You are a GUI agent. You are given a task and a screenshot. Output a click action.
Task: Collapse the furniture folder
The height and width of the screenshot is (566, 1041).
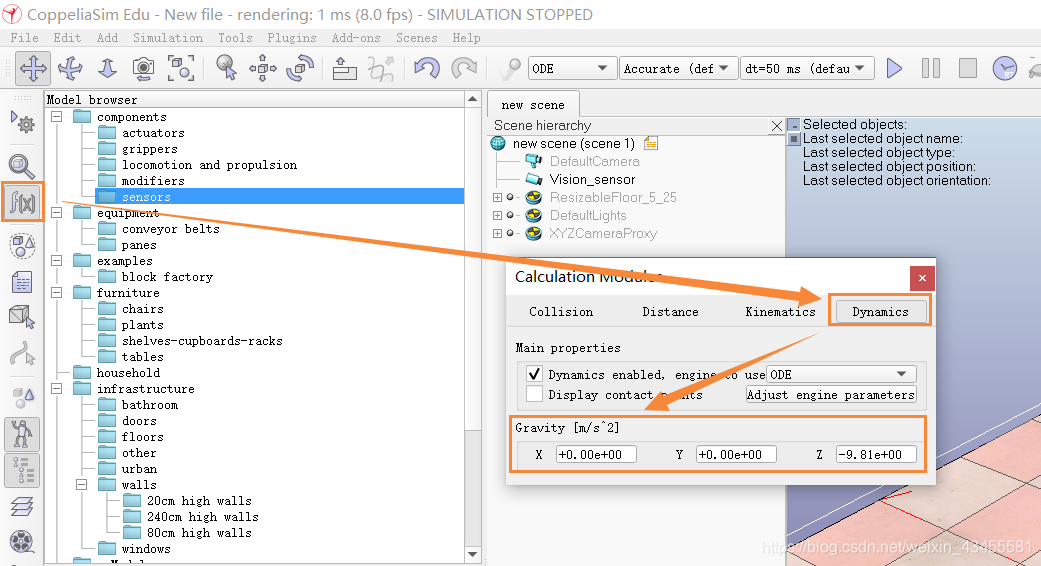pyautogui.click(x=56, y=293)
